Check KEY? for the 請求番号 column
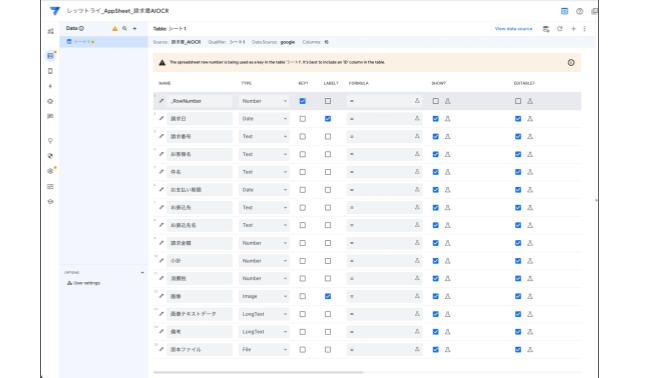Image resolution: width=672 pixels, height=378 pixels. (303, 137)
